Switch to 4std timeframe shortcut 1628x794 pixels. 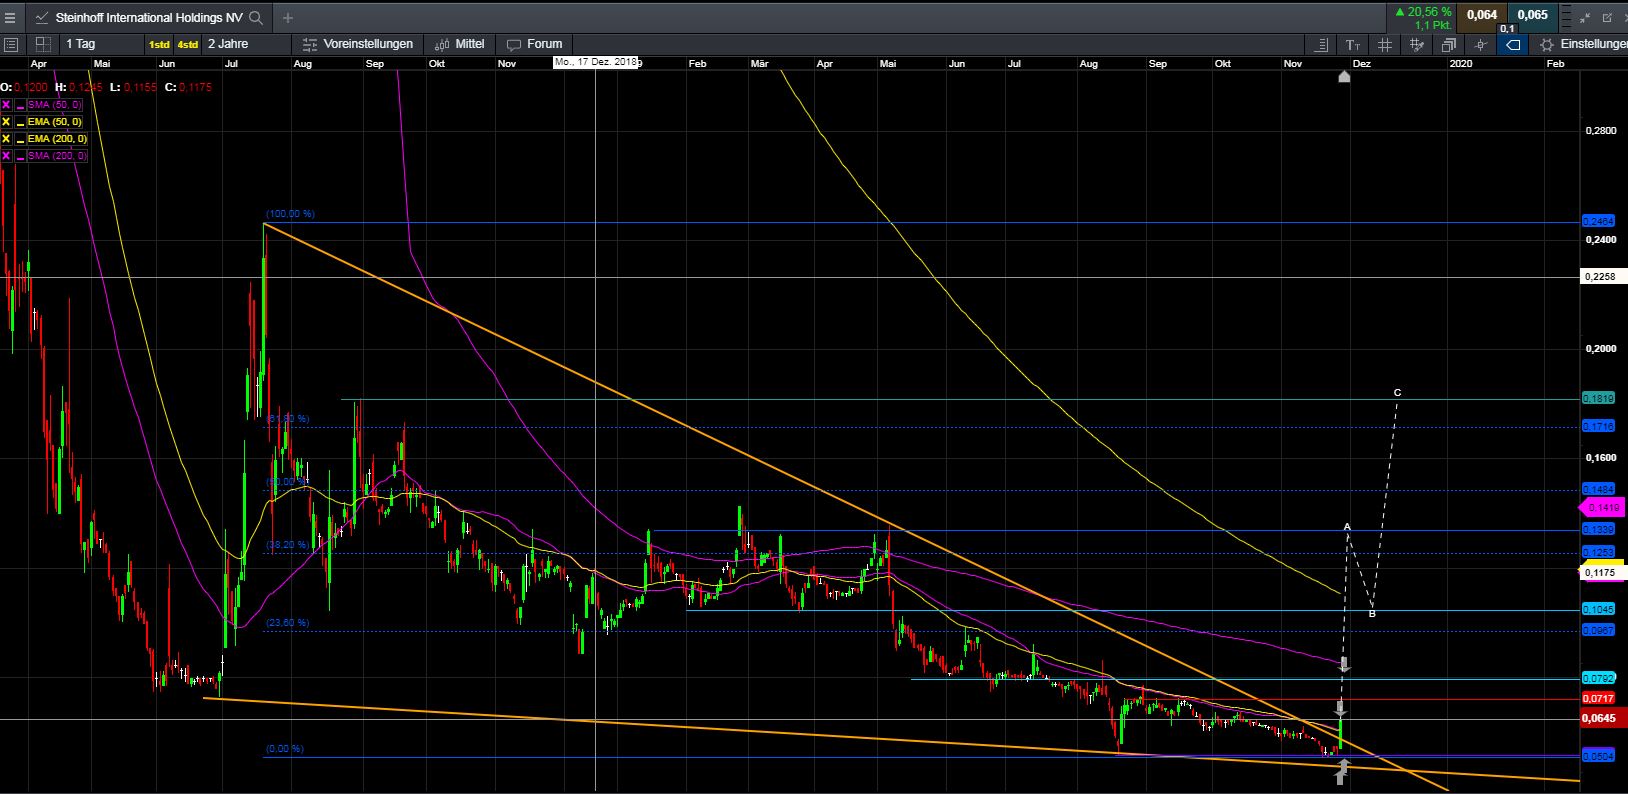point(188,44)
